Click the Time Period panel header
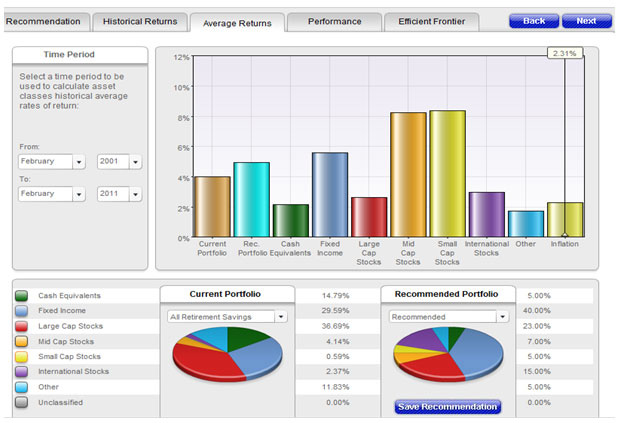This screenshot has width=621, height=423. click(x=80, y=55)
